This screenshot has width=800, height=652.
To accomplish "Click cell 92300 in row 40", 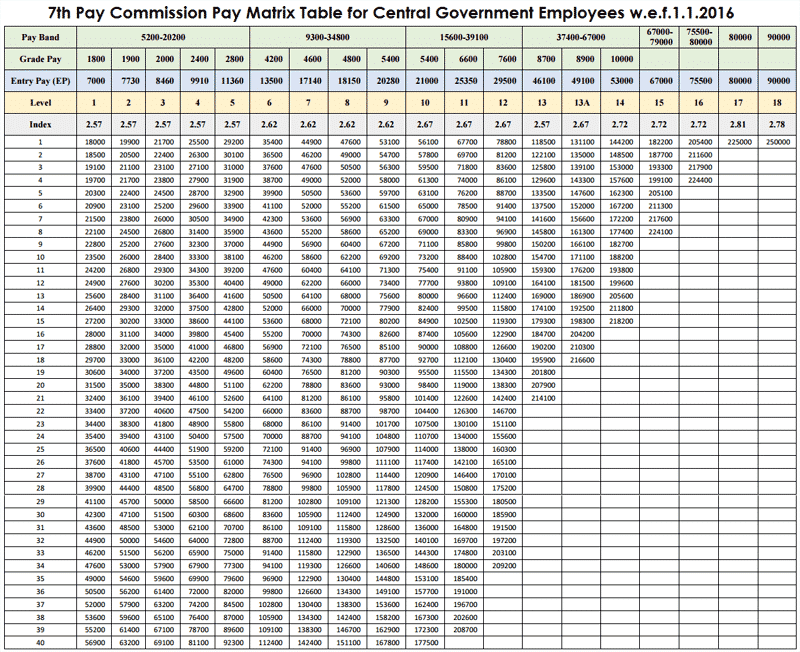I will pos(233,643).
